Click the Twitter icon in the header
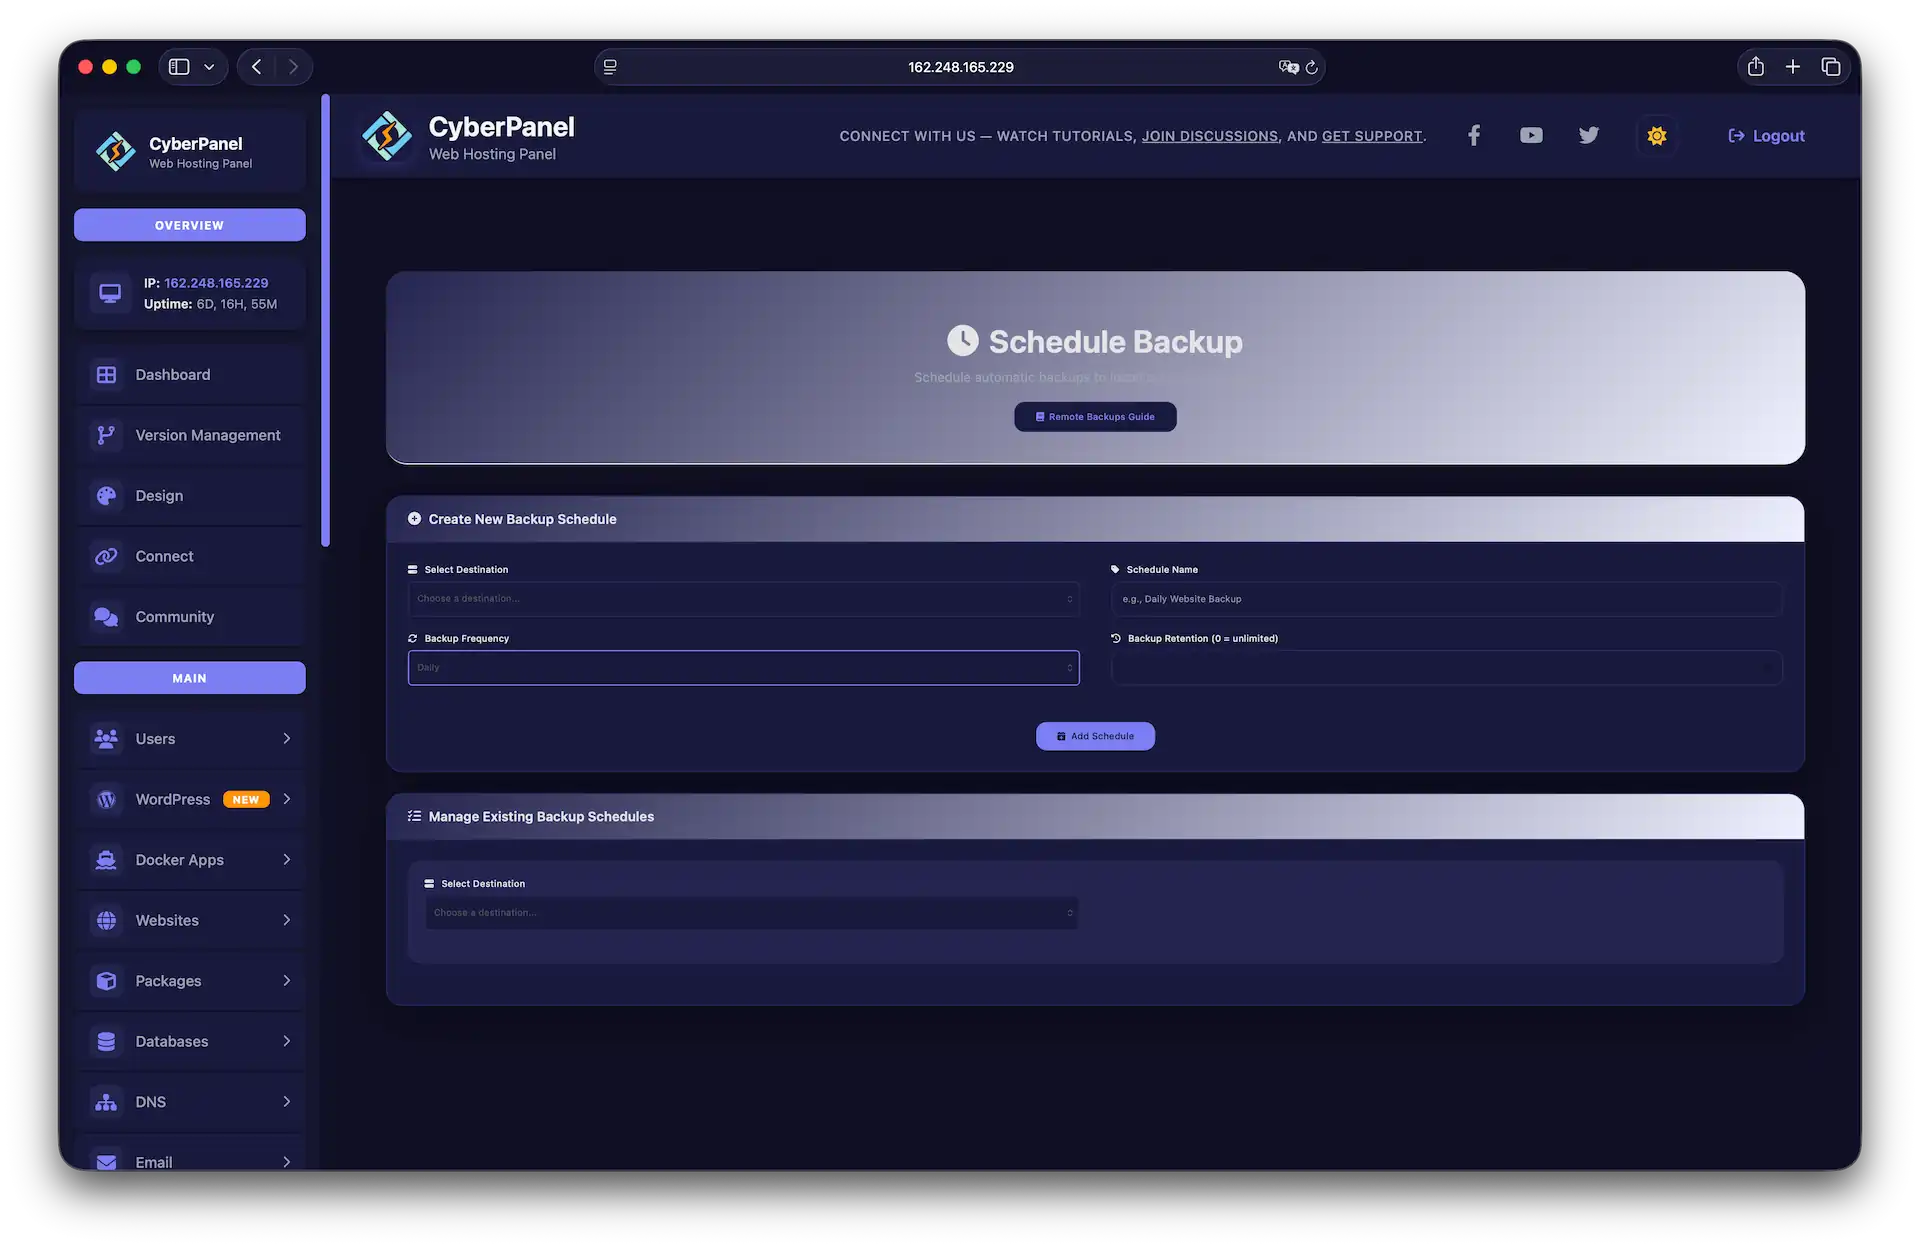The height and width of the screenshot is (1248, 1920). (x=1588, y=135)
